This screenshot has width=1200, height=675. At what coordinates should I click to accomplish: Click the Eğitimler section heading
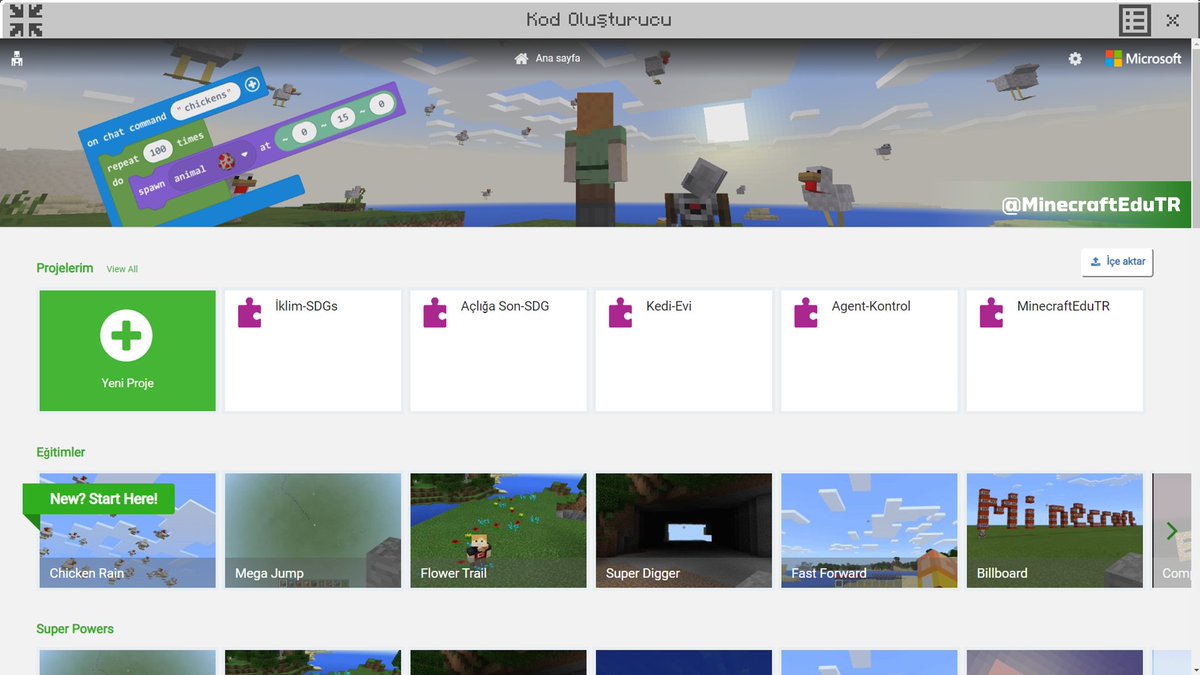pos(61,452)
